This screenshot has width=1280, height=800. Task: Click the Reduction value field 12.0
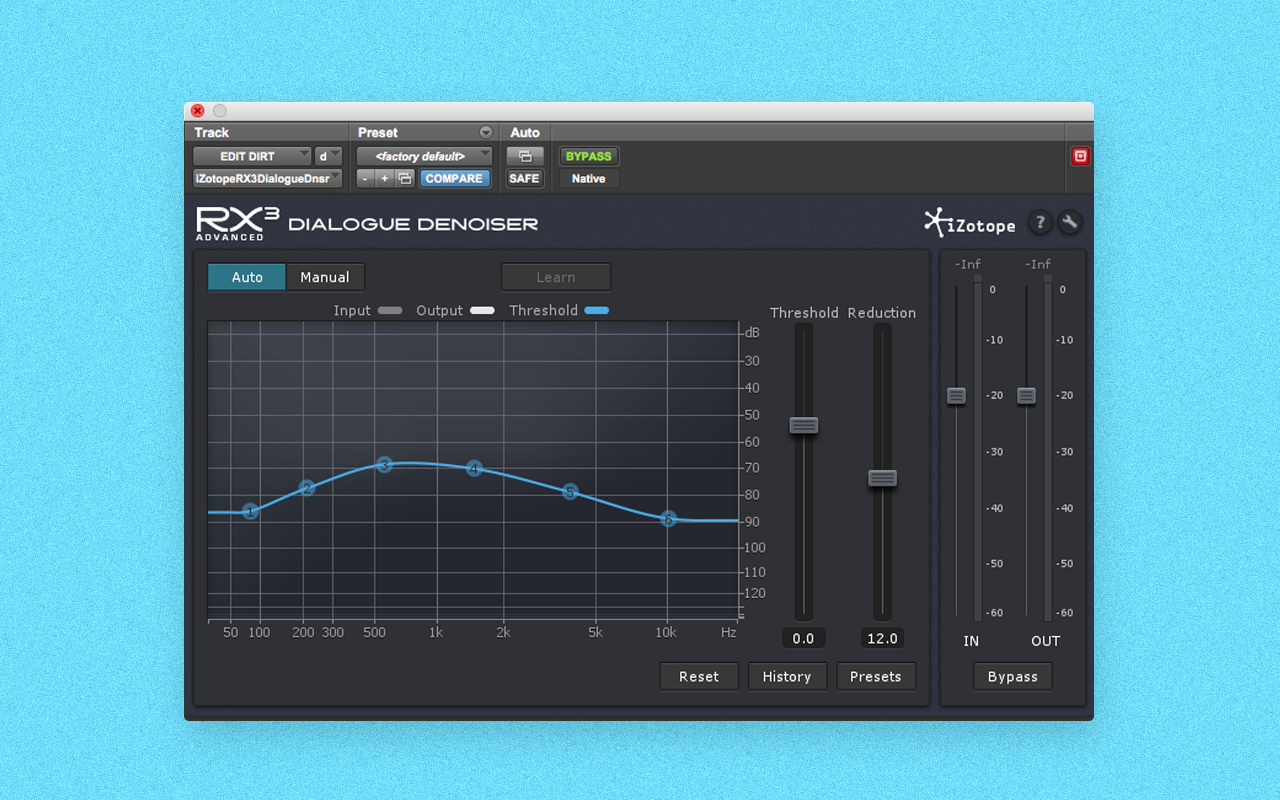coord(882,638)
